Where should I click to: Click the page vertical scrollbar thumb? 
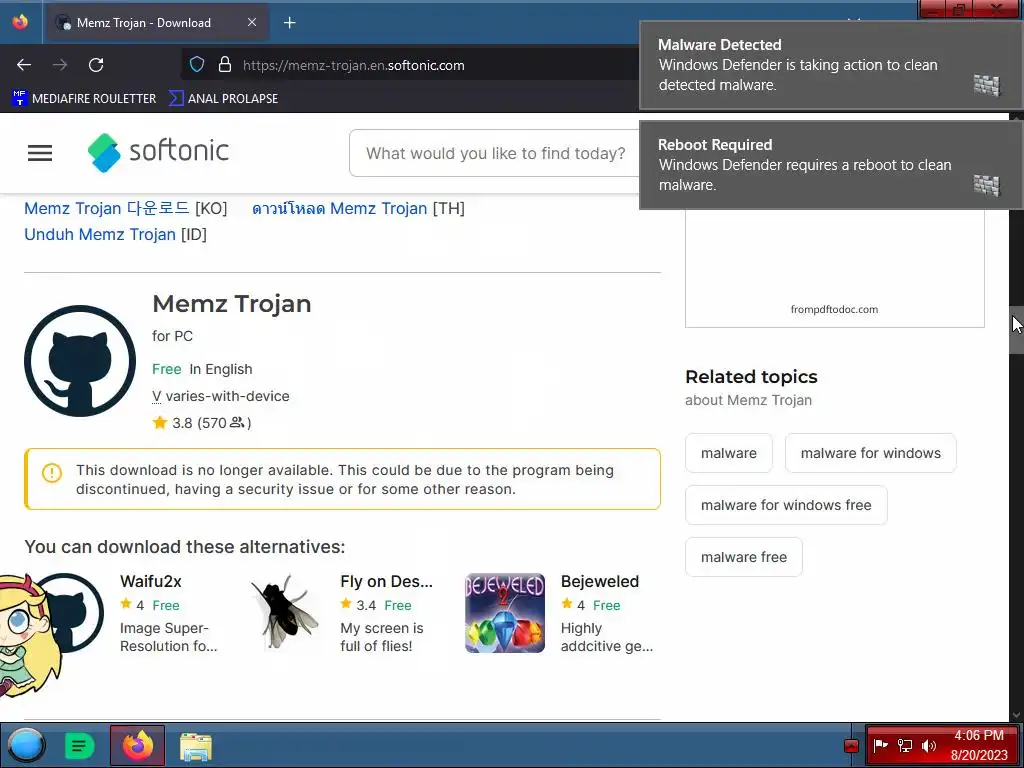point(1016,330)
